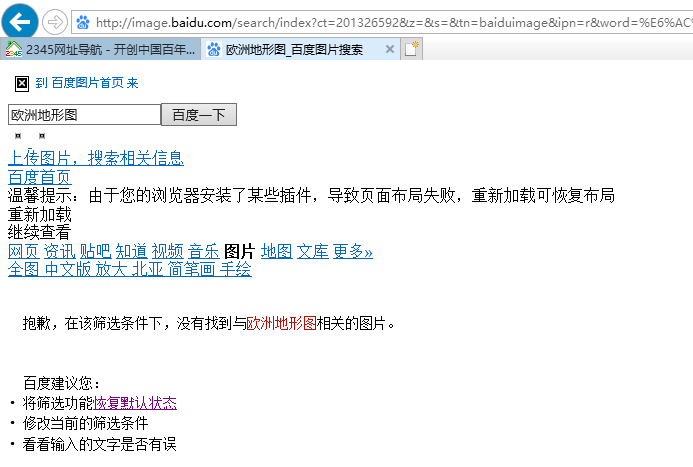Image resolution: width=693 pixels, height=467 pixels.
Task: Go to the 音乐 search category
Action: pos(203,251)
